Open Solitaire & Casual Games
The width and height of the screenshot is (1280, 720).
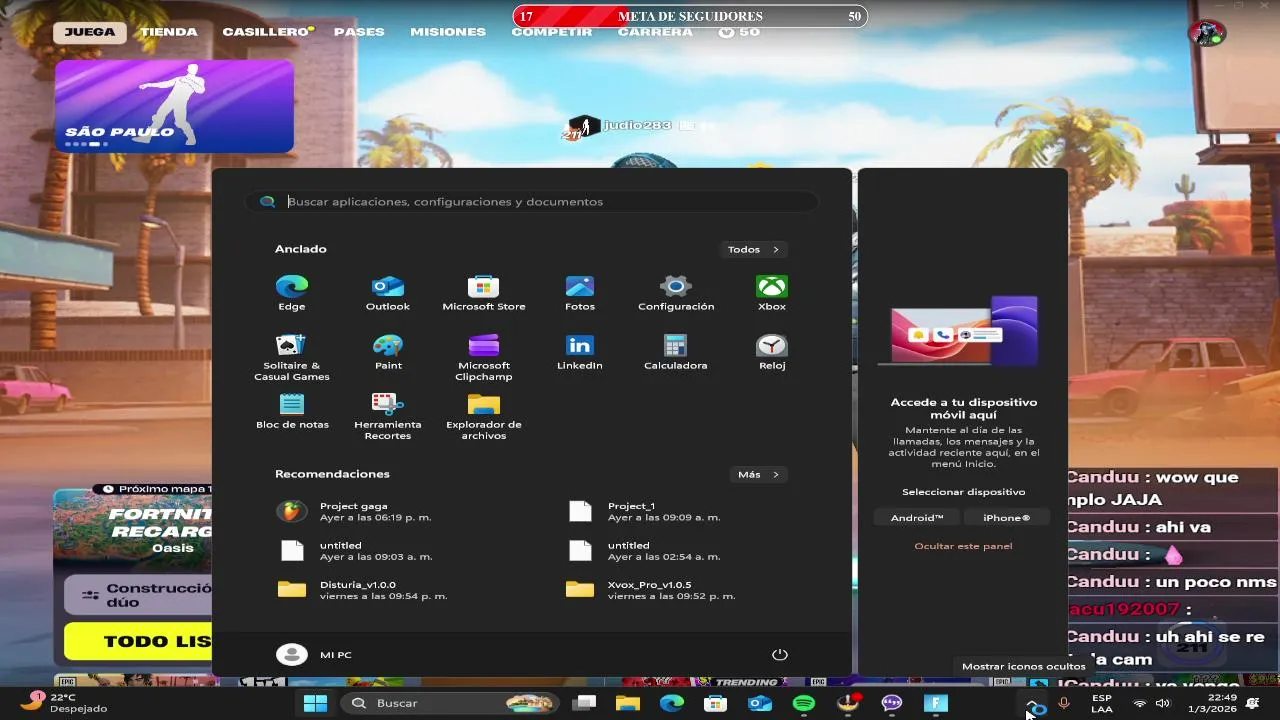[x=292, y=357]
